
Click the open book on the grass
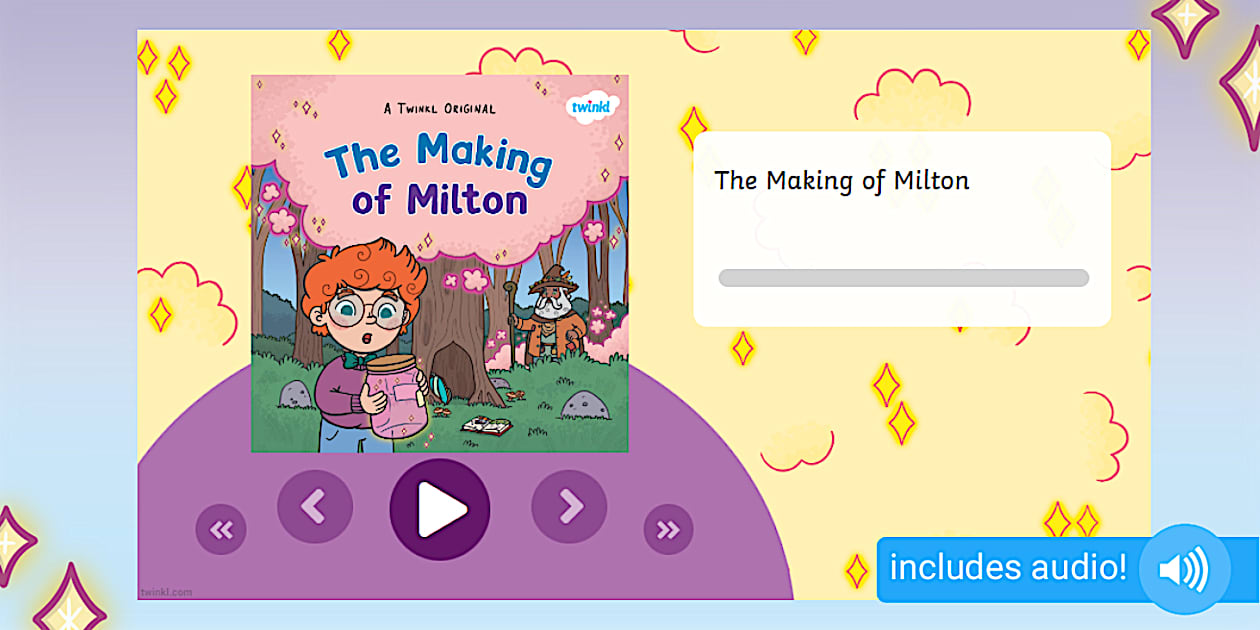[486, 426]
